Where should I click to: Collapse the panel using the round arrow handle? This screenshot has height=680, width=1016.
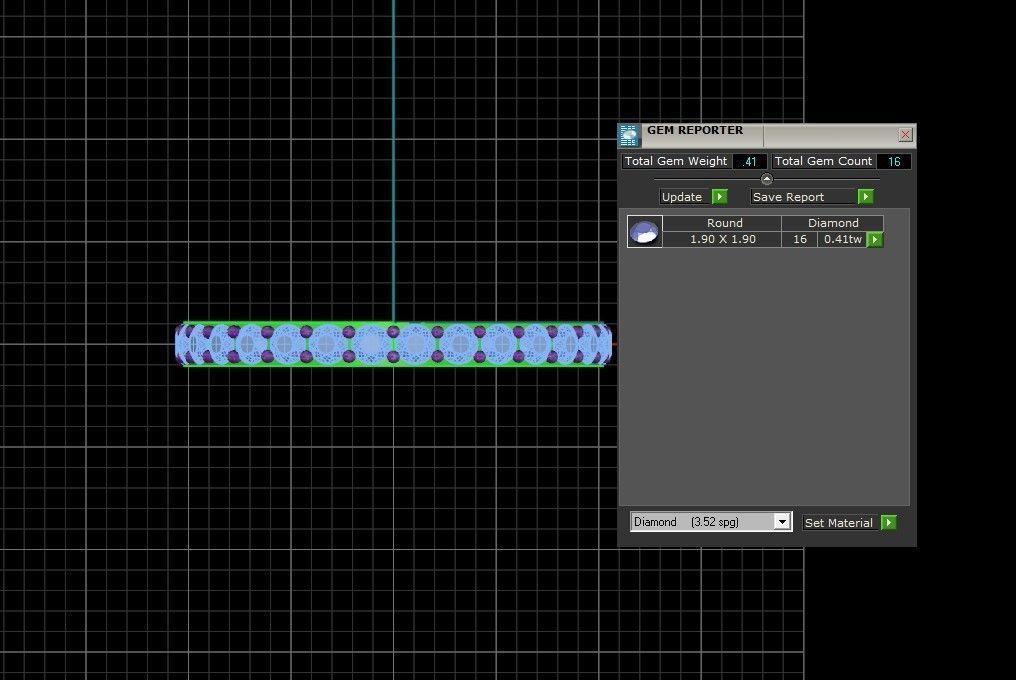(x=767, y=179)
